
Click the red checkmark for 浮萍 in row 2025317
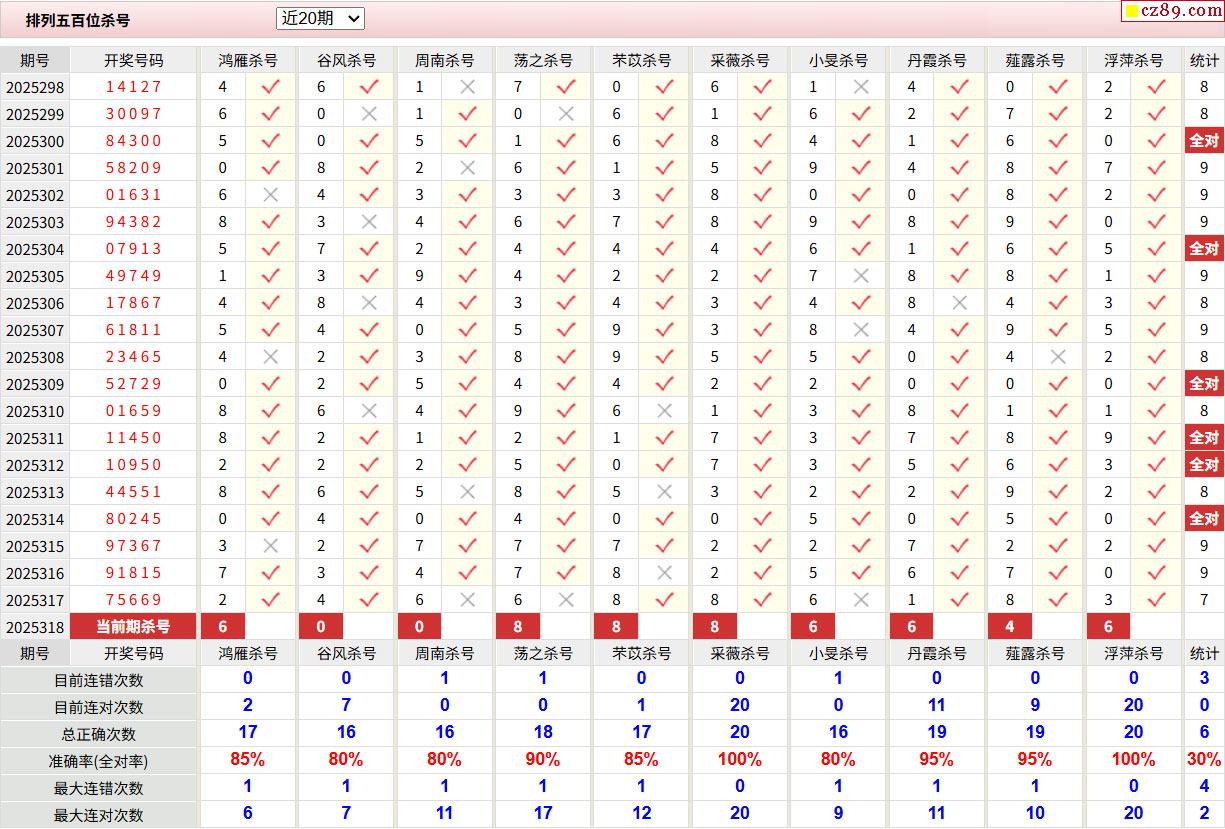point(1157,600)
